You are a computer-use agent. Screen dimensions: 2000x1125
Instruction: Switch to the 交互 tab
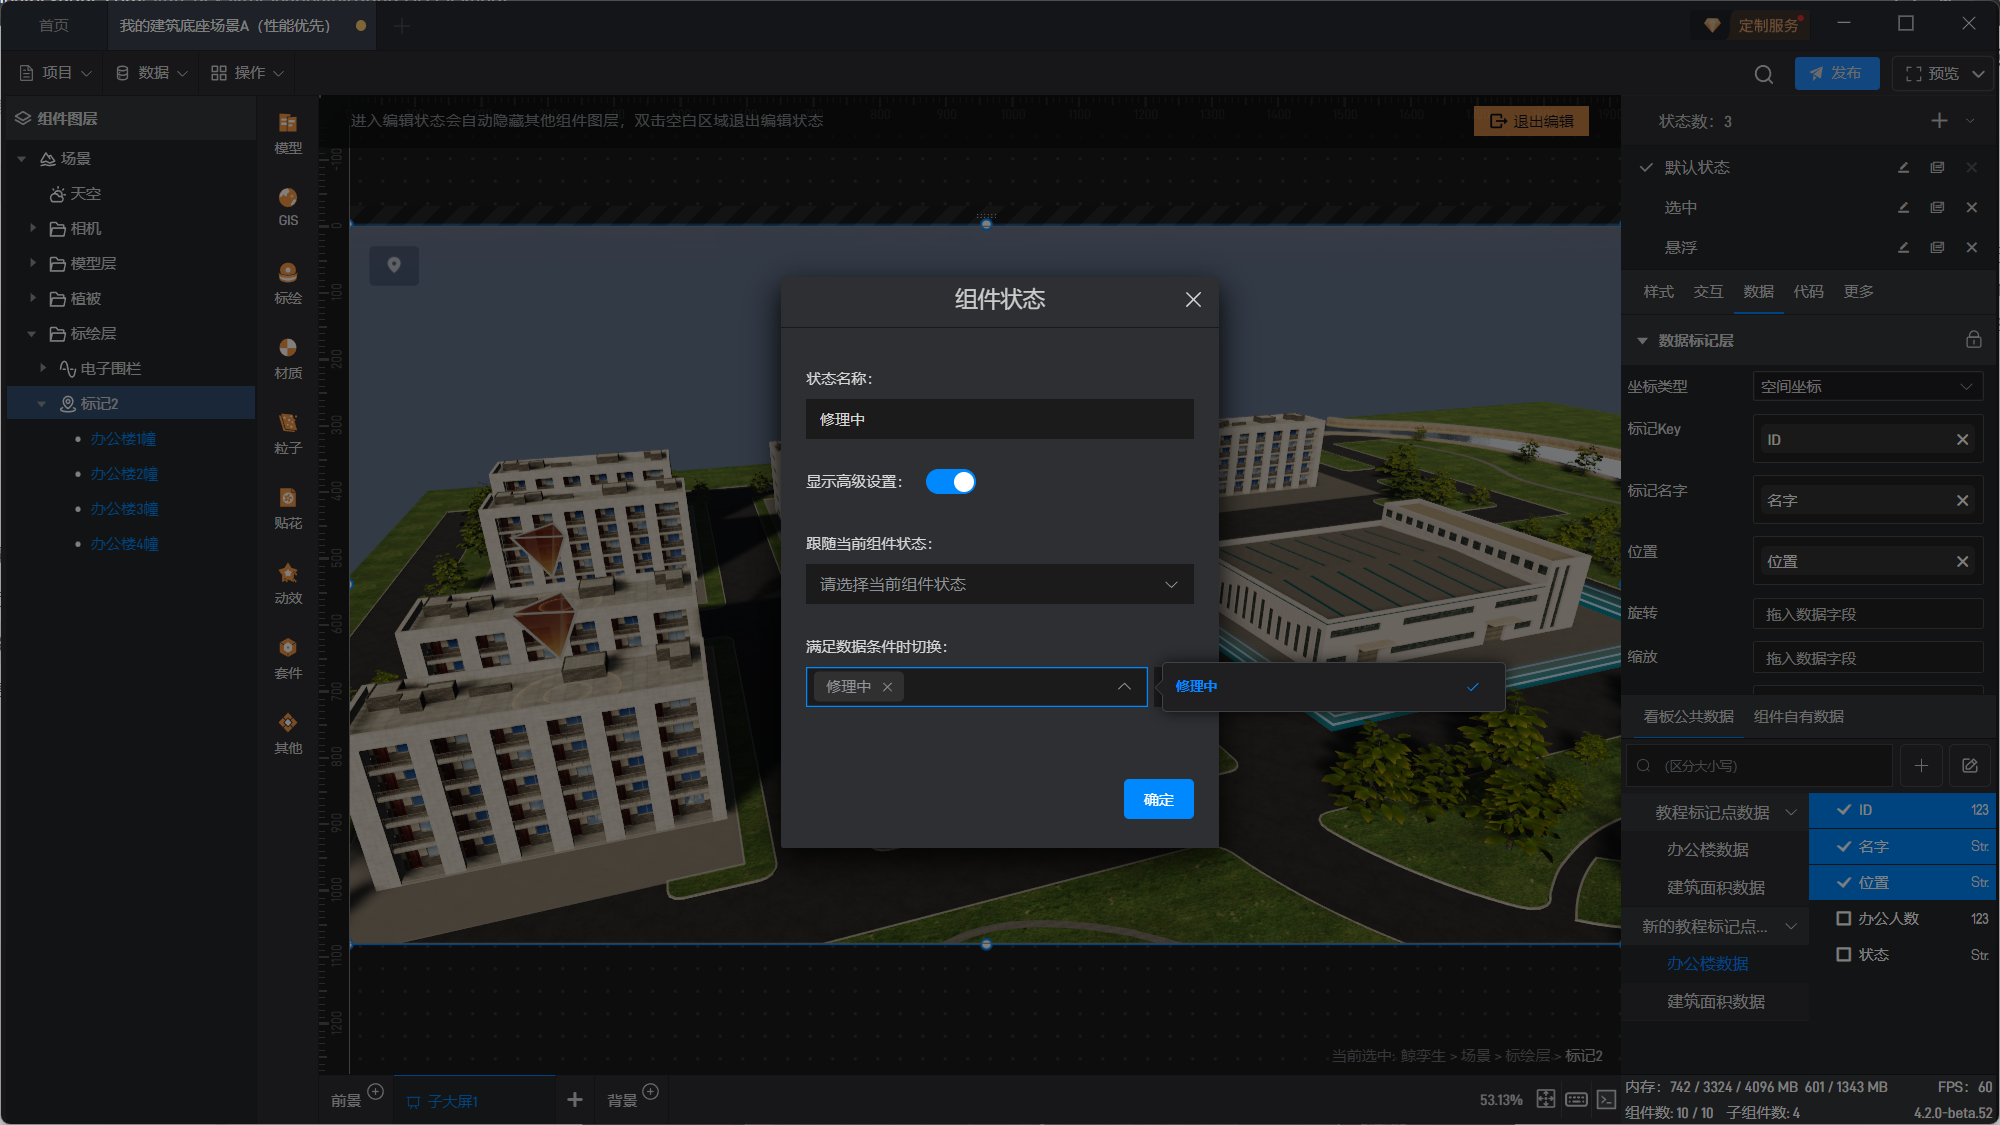click(x=1708, y=292)
